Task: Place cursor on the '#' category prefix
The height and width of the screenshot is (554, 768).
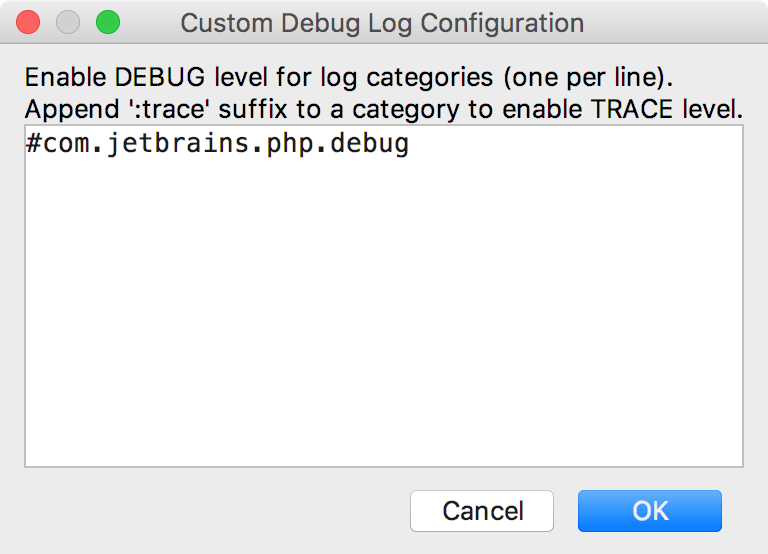Action: coord(34,144)
